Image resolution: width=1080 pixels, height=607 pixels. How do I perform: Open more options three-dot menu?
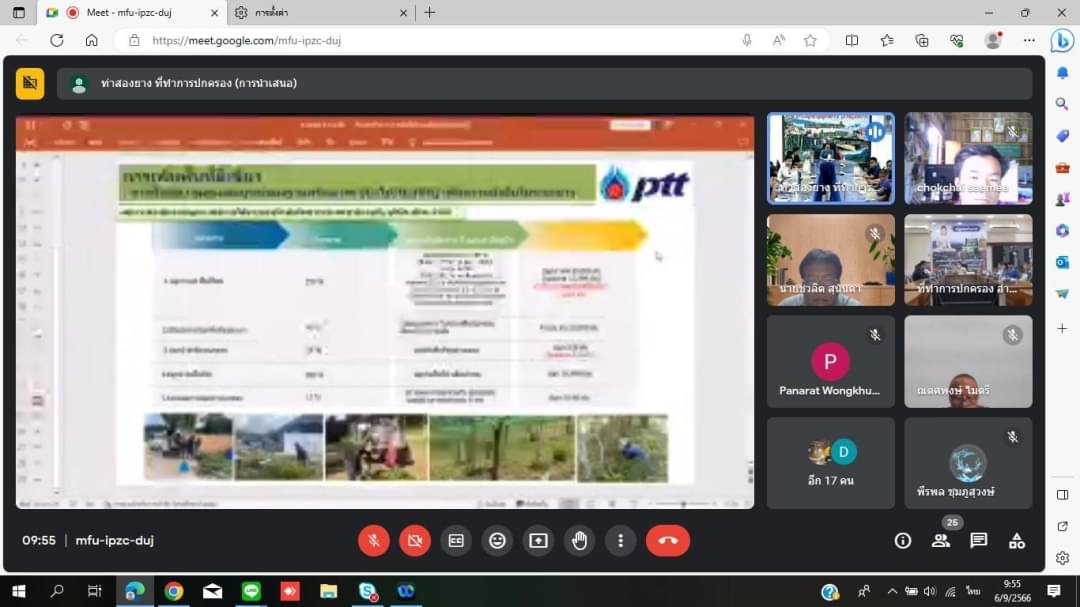621,541
